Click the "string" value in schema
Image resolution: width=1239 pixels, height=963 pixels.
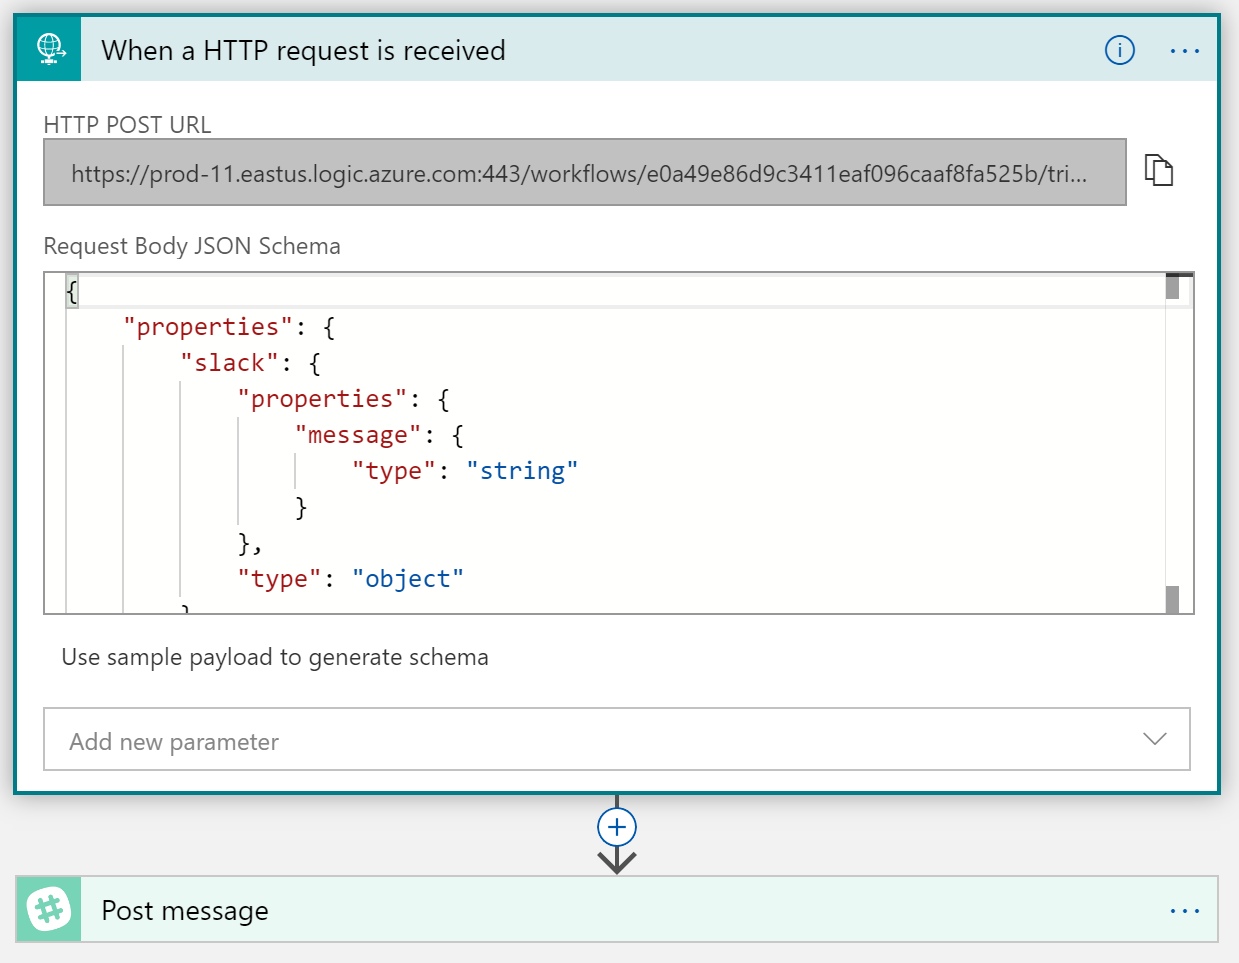pyautogui.click(x=522, y=471)
